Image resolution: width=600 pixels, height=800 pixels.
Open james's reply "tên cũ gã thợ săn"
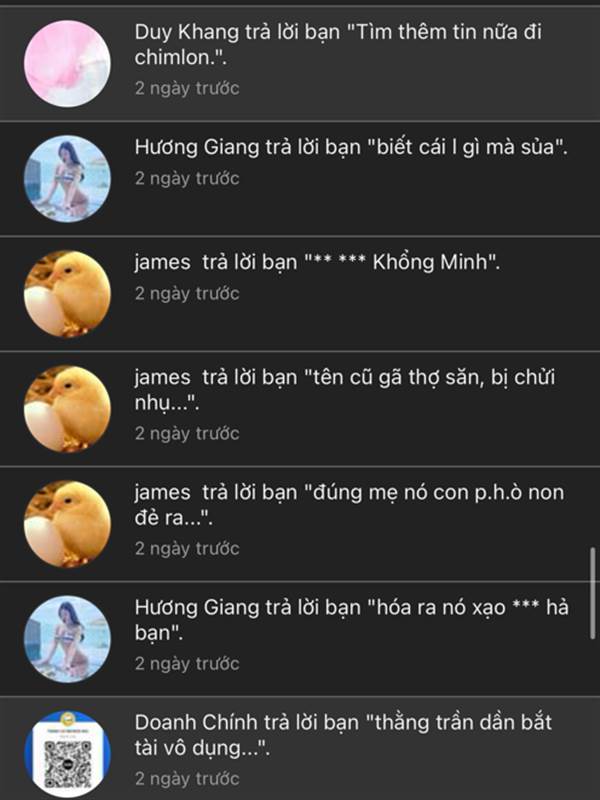click(300, 409)
